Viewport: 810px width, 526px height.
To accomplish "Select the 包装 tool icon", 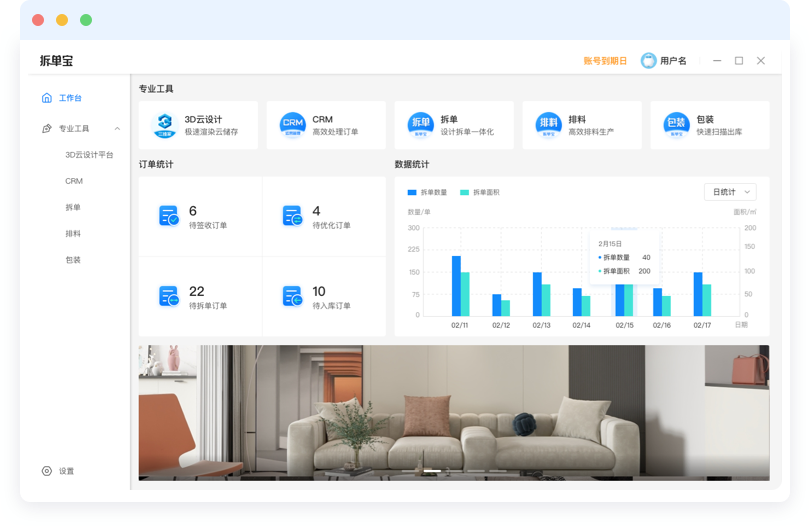I will 677,124.
